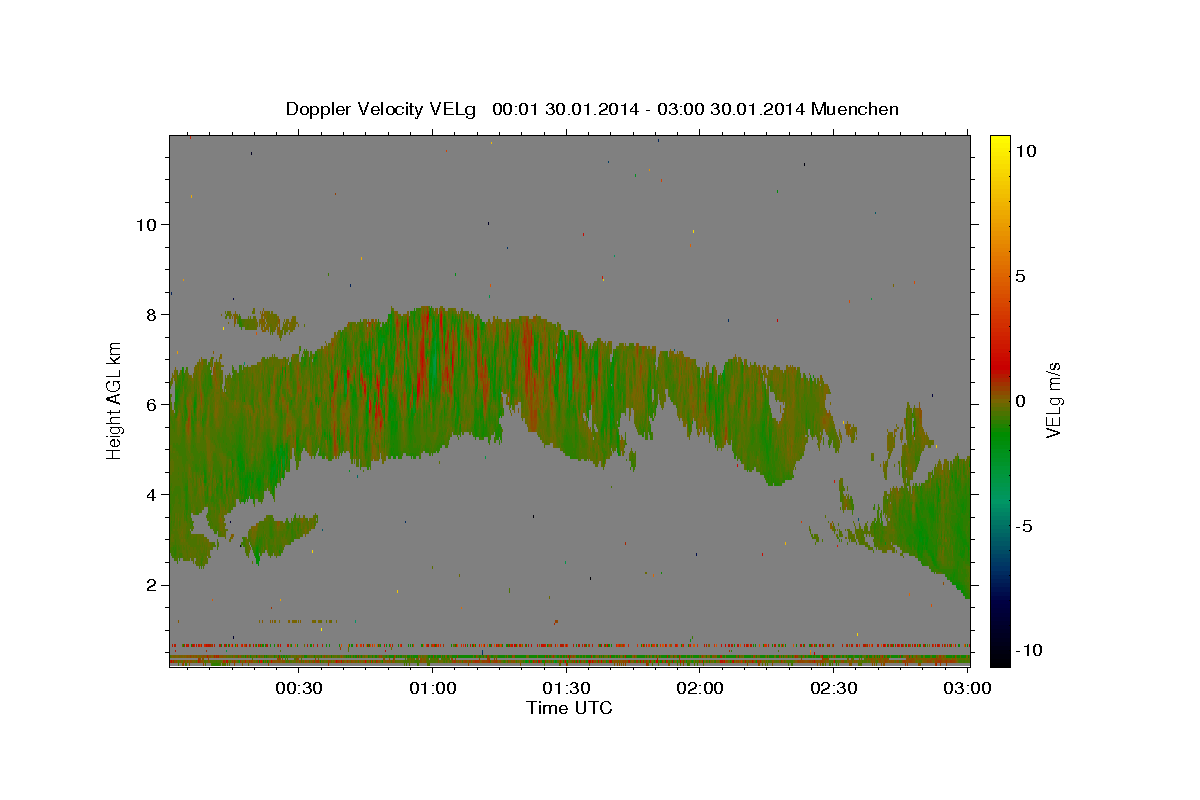Screen dimensions: 1200x800
Task: Click the '01:30' time axis label
Action: pyautogui.click(x=567, y=688)
